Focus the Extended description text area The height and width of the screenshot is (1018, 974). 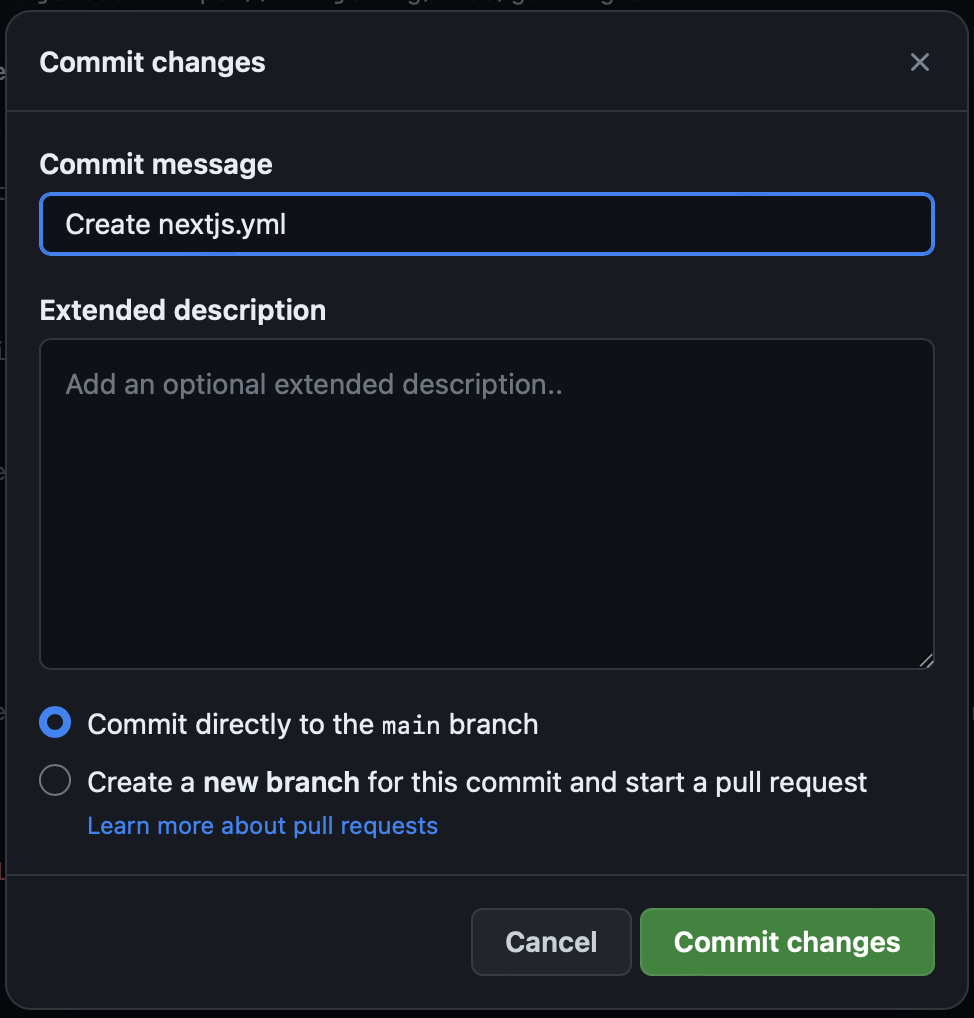coord(487,504)
